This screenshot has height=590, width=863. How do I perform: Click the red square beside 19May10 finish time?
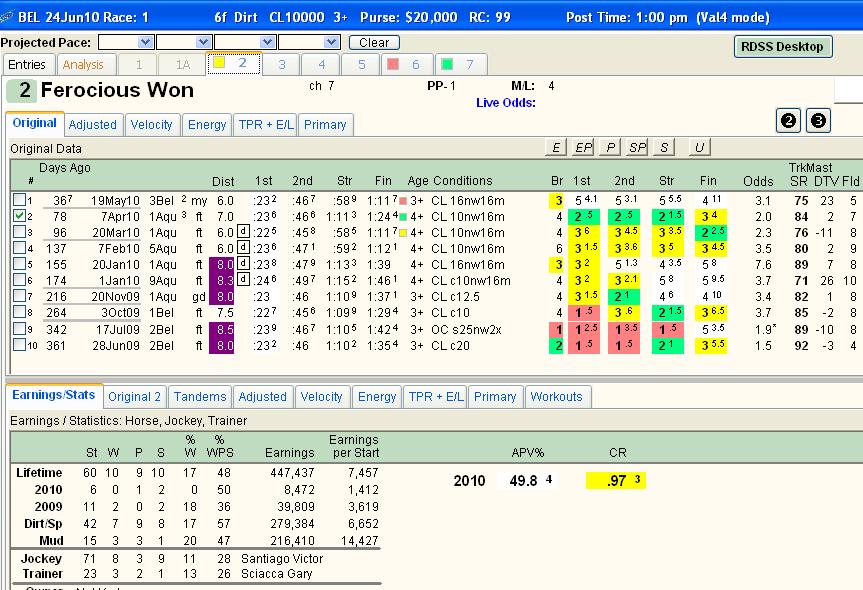403,201
